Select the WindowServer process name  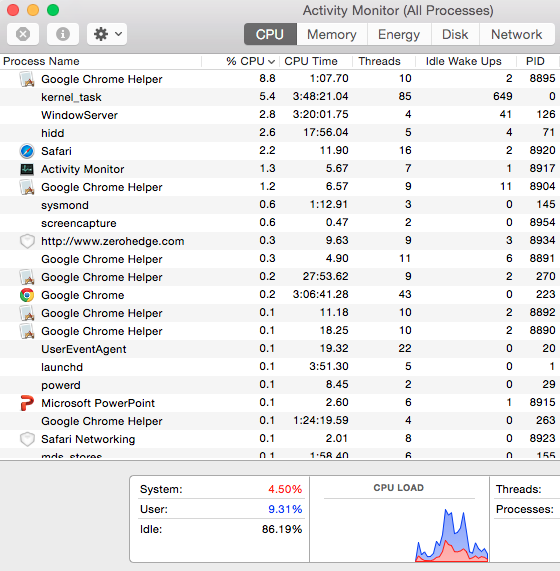pyautogui.click(x=79, y=115)
